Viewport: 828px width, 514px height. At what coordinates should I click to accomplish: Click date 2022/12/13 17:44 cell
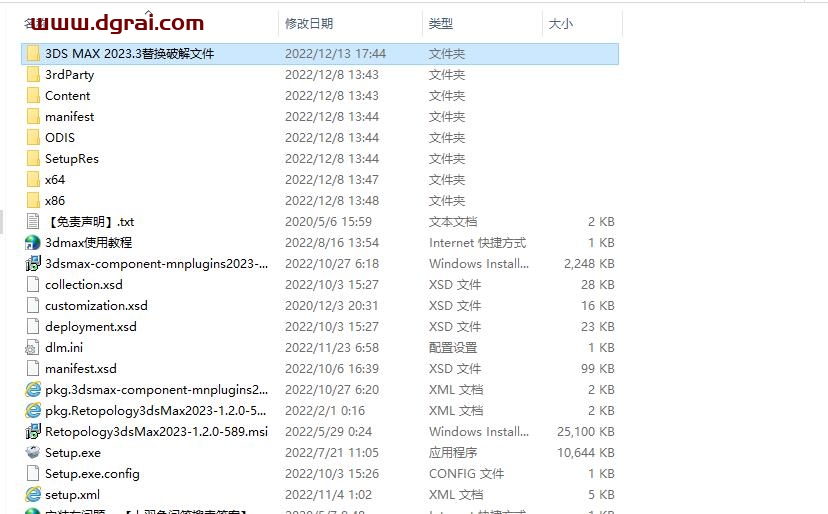tap(335, 53)
